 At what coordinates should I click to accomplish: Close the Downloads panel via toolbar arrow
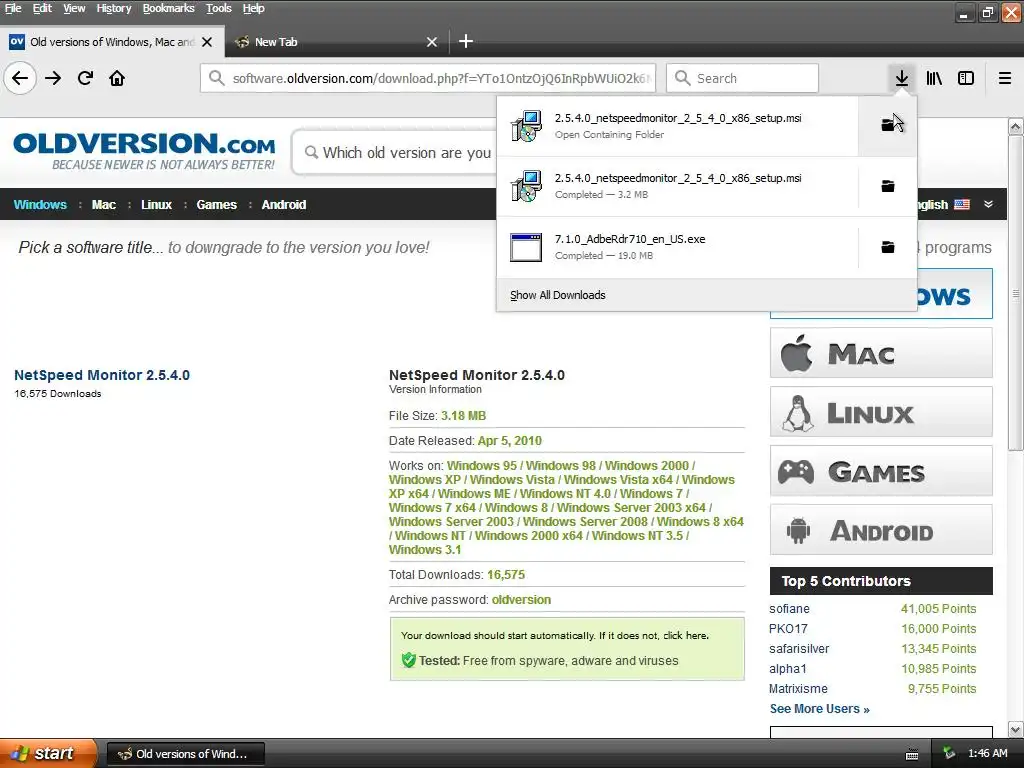tap(901, 78)
